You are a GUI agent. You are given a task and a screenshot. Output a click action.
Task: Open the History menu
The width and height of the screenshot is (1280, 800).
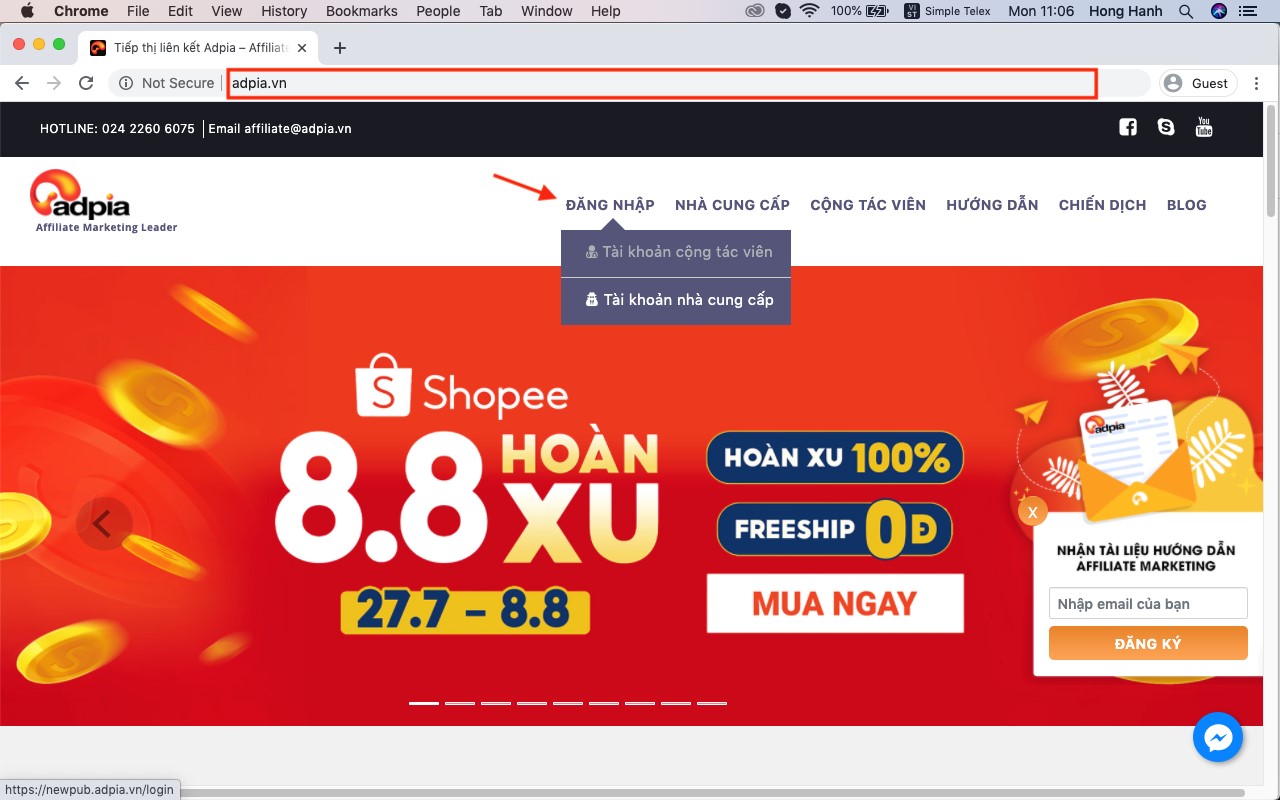[284, 11]
